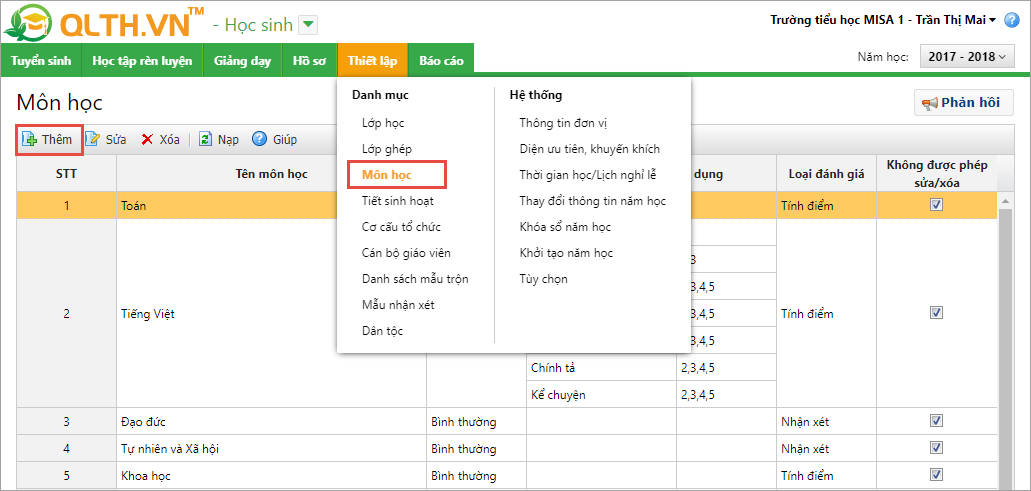Screen dimensions: 1031x491
Task: Open the Báo cáo tab
Action: coord(441,61)
